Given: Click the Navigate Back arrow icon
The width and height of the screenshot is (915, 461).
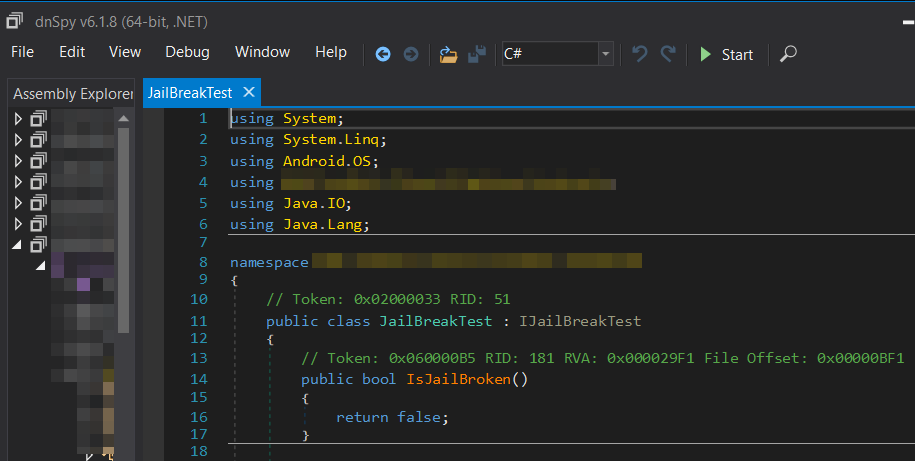Looking at the screenshot, I should point(382,54).
